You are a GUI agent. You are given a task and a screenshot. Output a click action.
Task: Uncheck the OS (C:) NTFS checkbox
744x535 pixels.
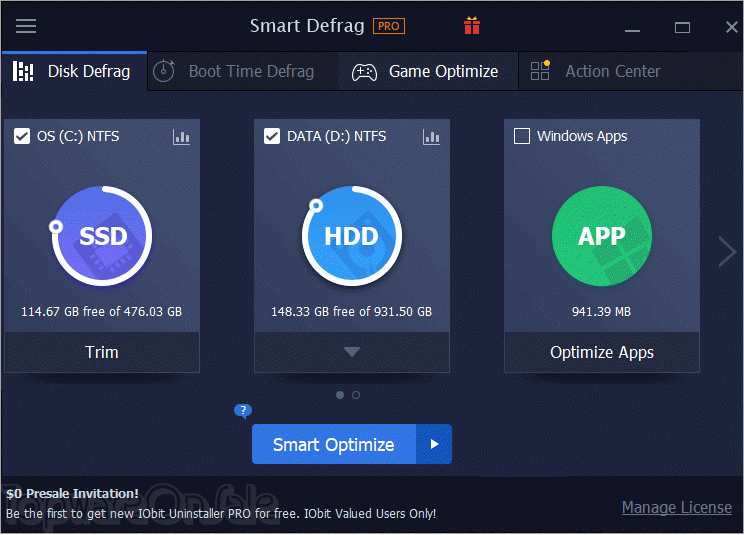tap(22, 137)
